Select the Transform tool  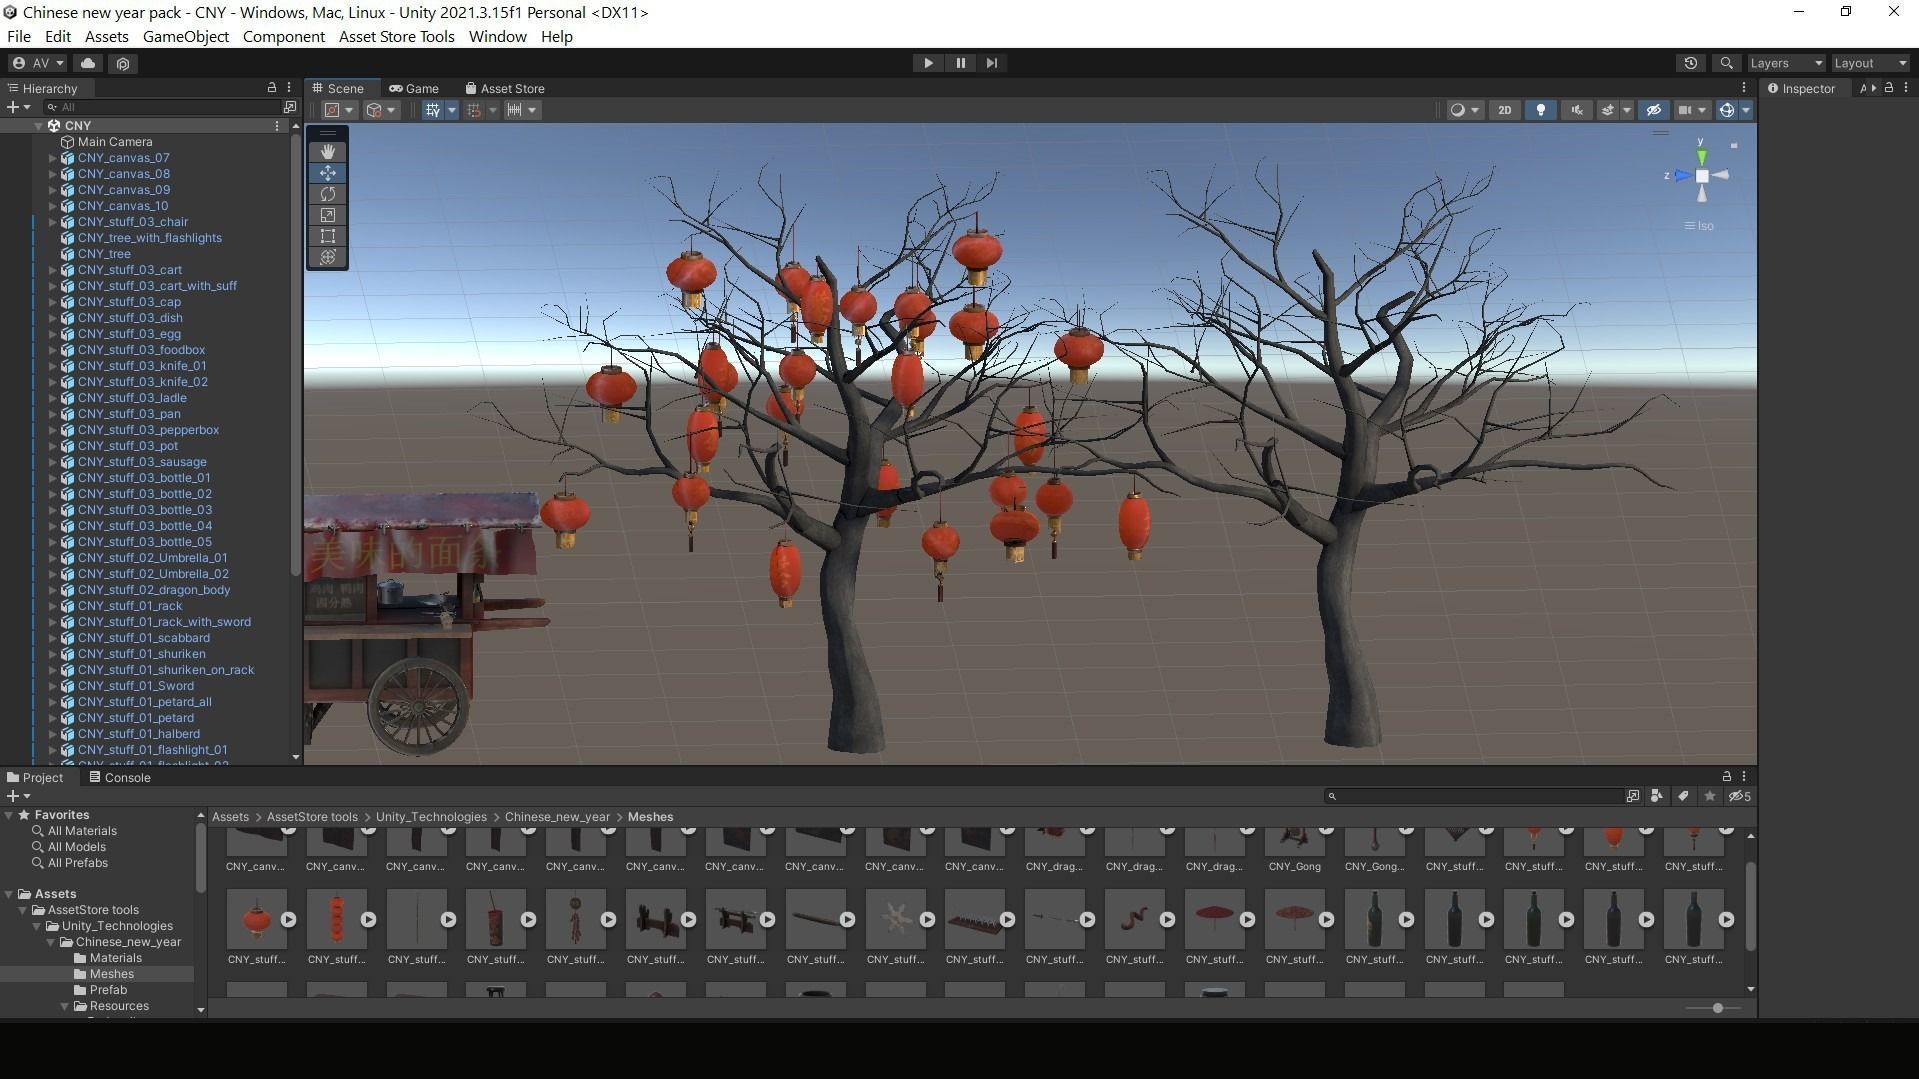point(328,257)
